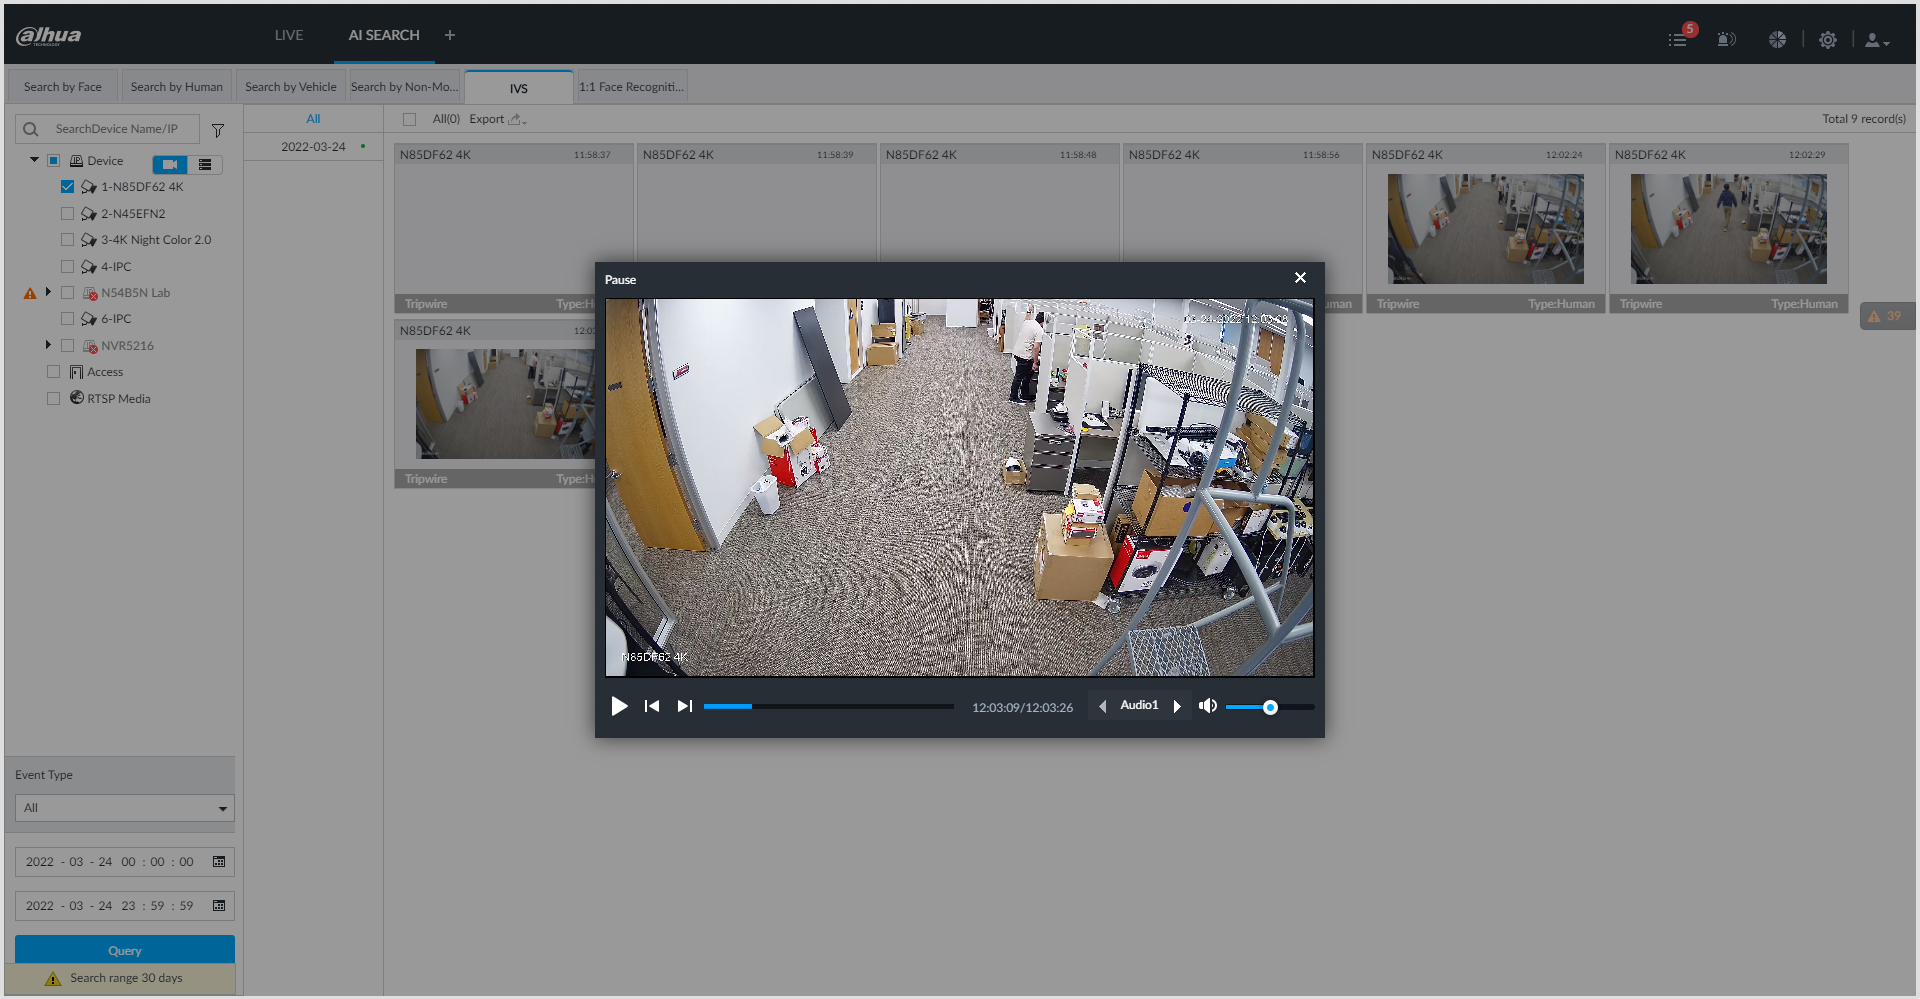
Task: Adjust the volume slider handle
Action: click(x=1270, y=707)
